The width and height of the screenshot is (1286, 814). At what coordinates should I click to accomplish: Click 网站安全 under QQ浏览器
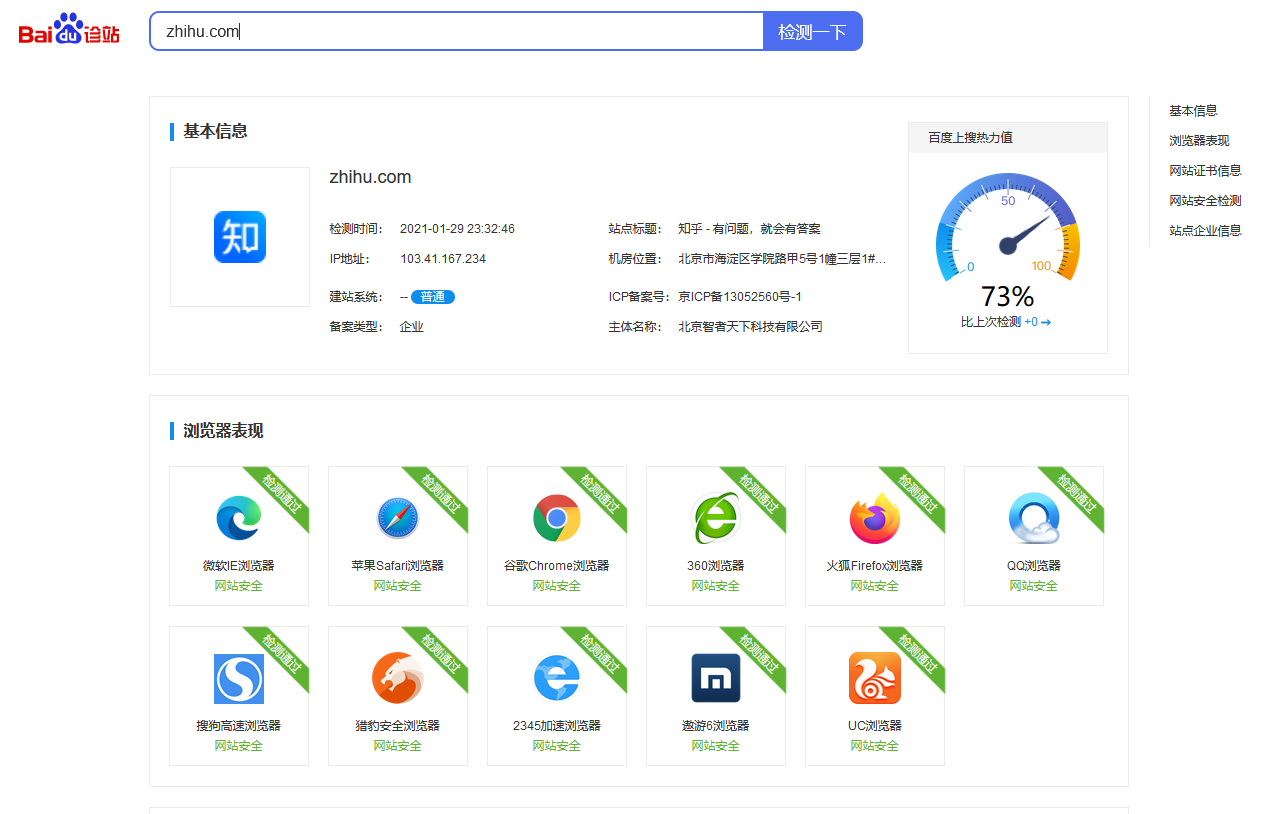1033,586
